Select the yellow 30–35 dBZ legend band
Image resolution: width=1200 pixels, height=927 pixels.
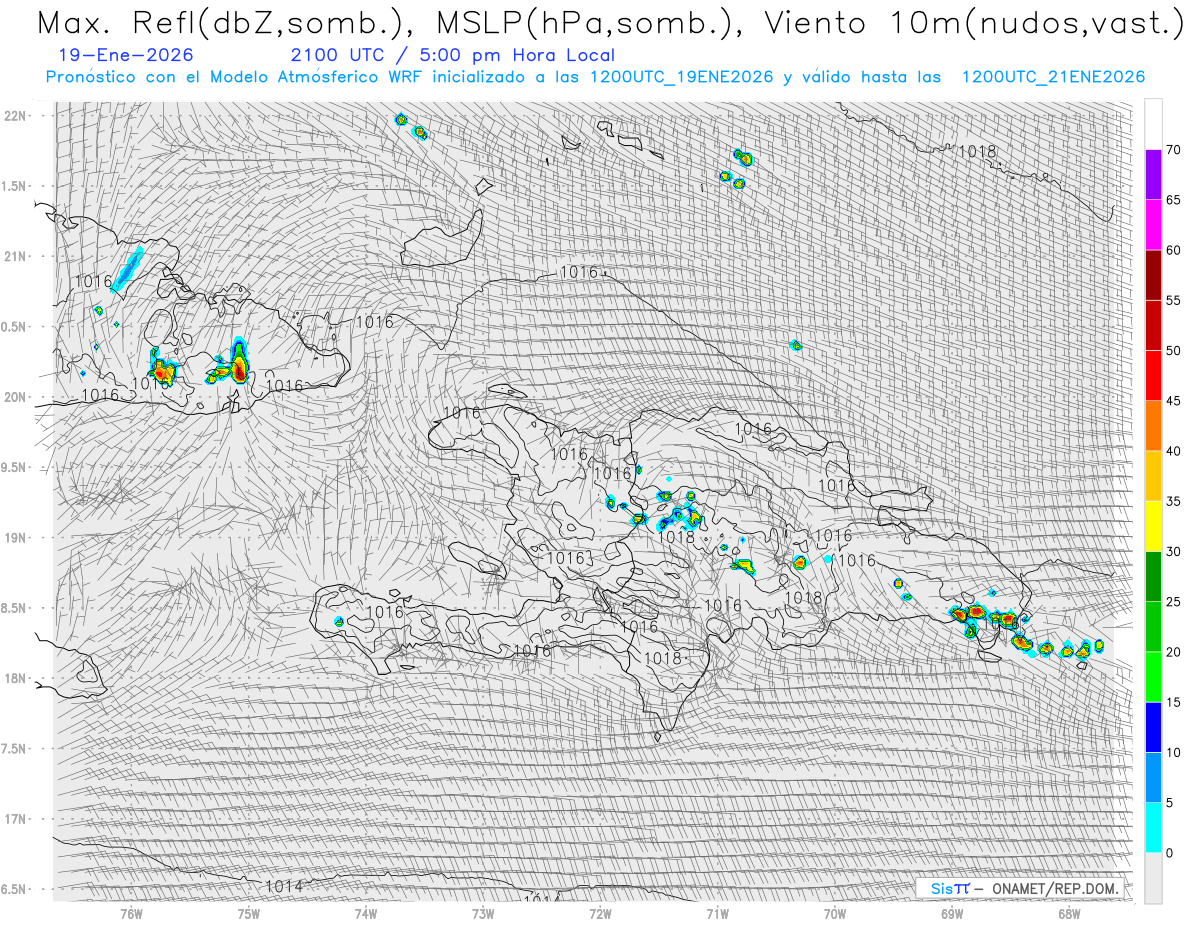click(x=1153, y=526)
